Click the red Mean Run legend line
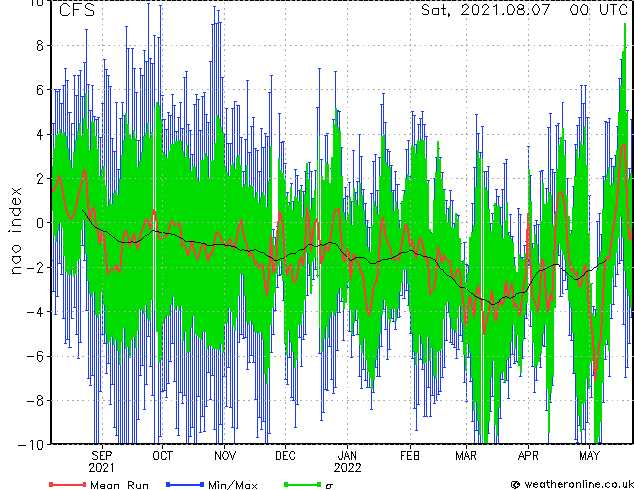 pos(68,484)
